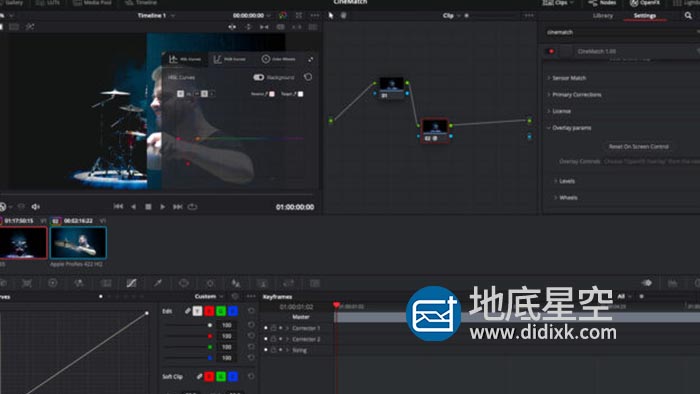
Task: Reset the Soft Clip settings
Action: pyautogui.click(x=251, y=377)
